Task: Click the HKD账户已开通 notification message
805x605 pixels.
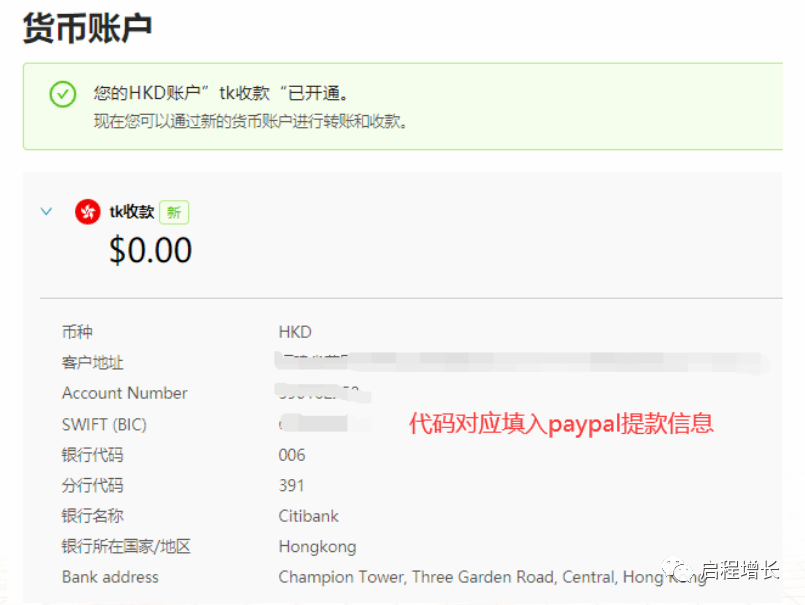Action: 222,93
